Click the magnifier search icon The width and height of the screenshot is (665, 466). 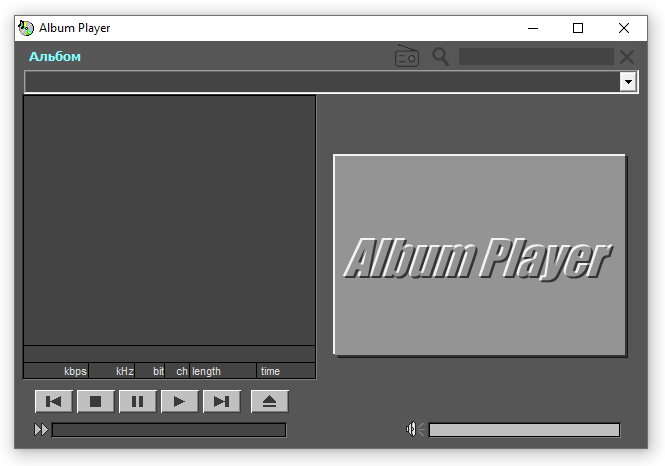tap(441, 56)
